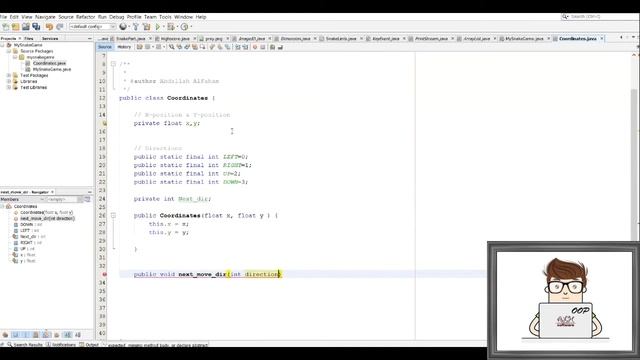Click the search magnifier icon in Search box

[x=565, y=17]
